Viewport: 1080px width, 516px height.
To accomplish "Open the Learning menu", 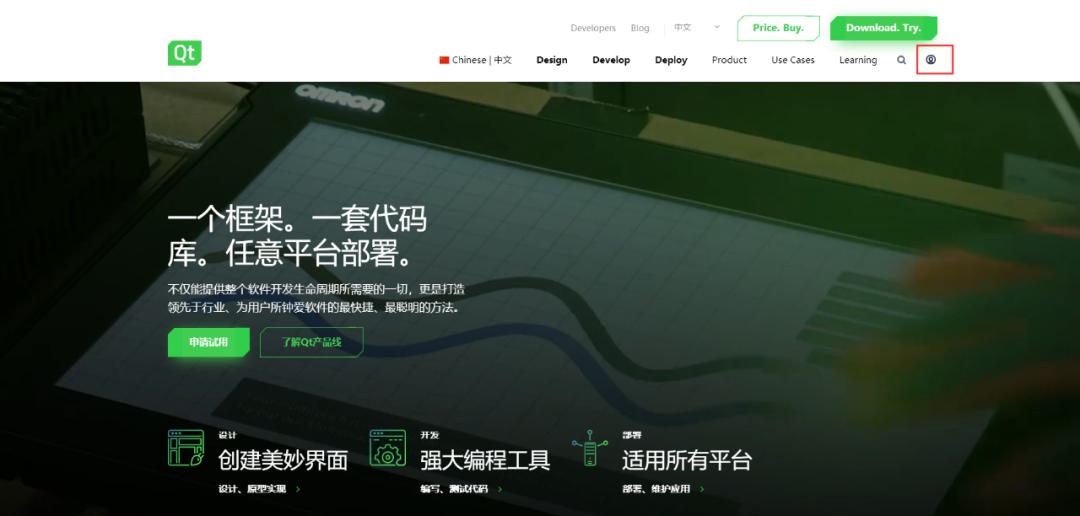I will coord(858,60).
